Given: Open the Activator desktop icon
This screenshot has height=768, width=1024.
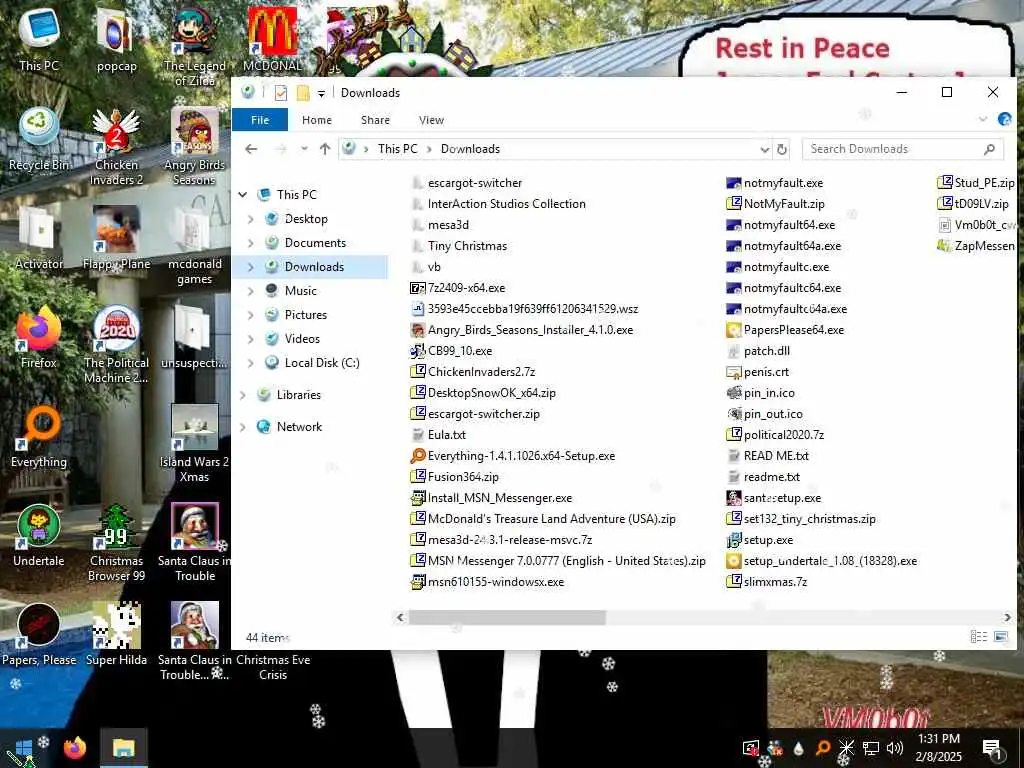Looking at the screenshot, I should click(39, 238).
